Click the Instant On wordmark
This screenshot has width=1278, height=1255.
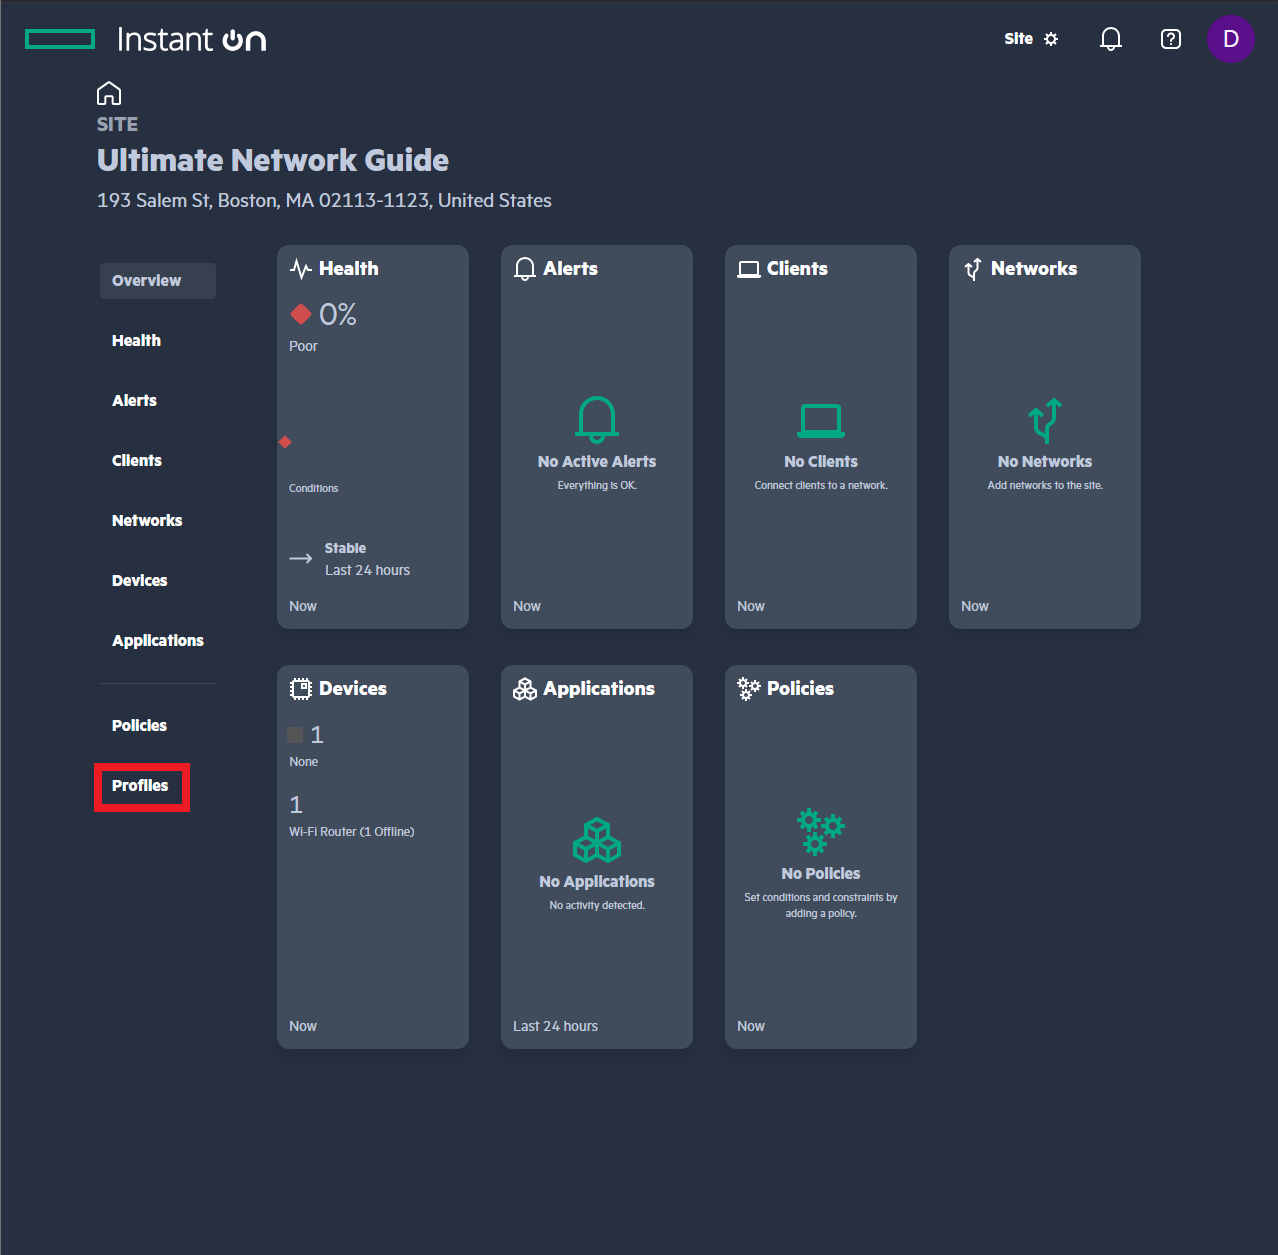(x=192, y=39)
